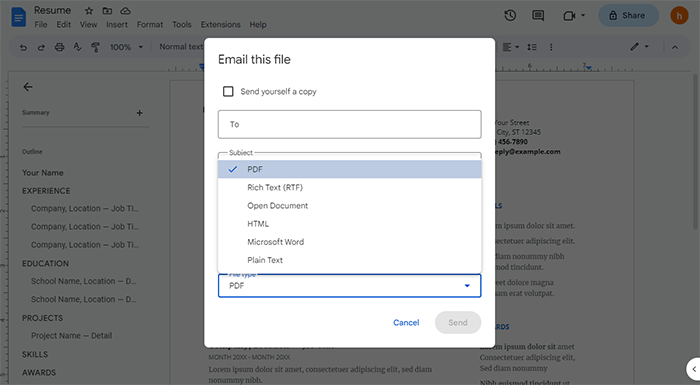Jump to PROJECTS in outline
The width and height of the screenshot is (700, 385).
point(42,318)
